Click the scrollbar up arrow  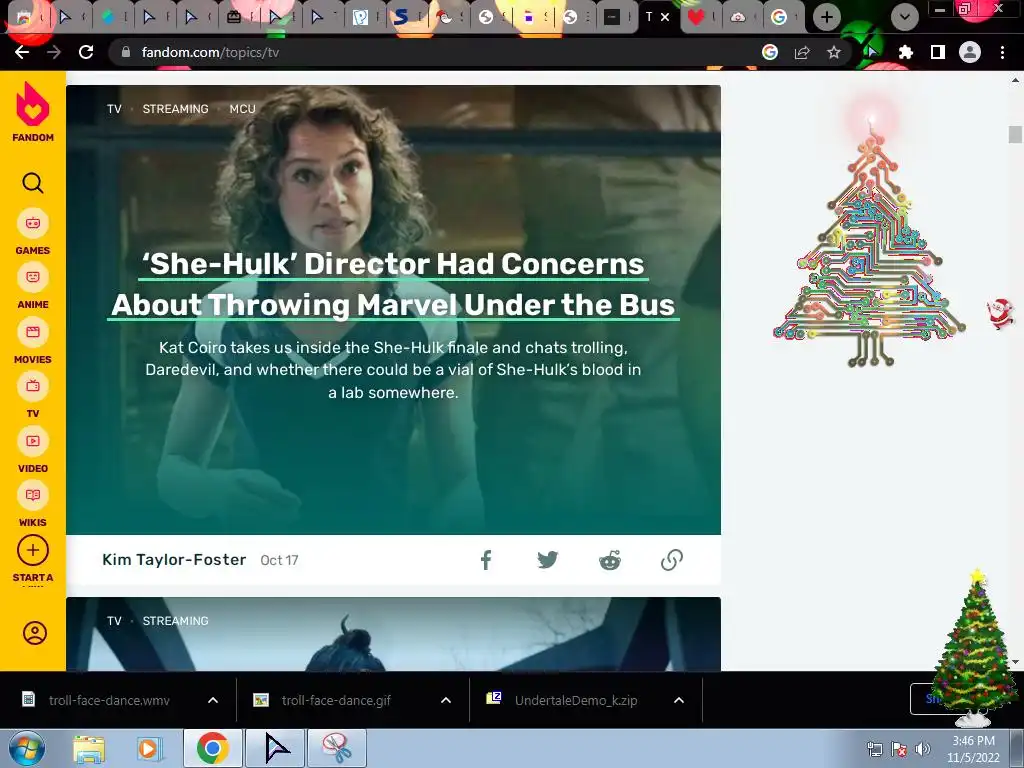point(1015,80)
